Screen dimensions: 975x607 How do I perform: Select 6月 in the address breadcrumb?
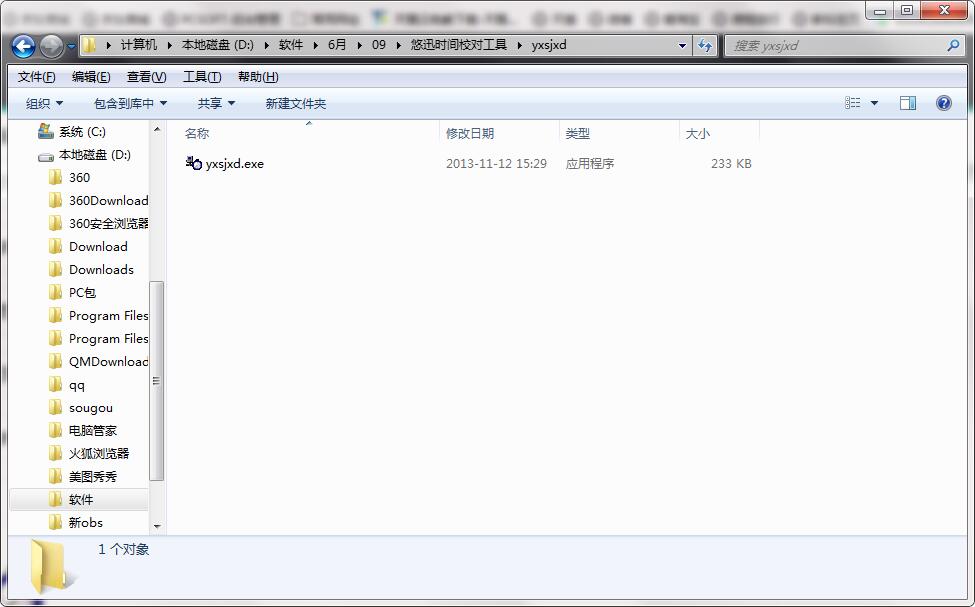click(337, 45)
